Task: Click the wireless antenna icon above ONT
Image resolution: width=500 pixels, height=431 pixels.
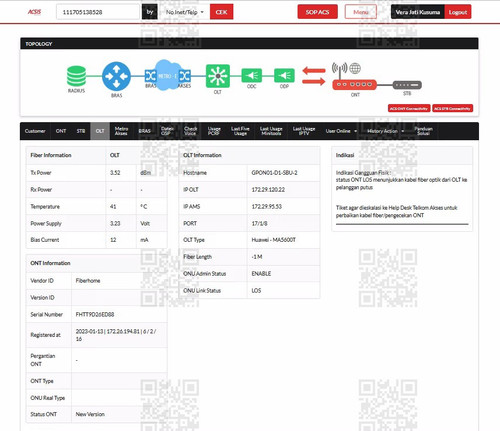Action: click(x=340, y=69)
